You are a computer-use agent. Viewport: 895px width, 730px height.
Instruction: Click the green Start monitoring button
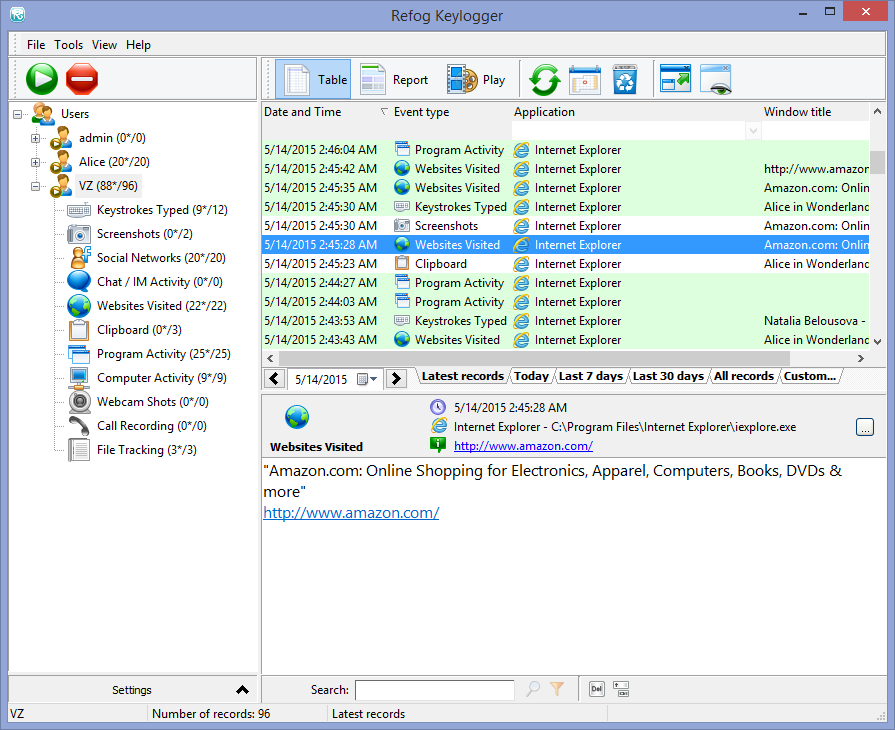[42, 79]
